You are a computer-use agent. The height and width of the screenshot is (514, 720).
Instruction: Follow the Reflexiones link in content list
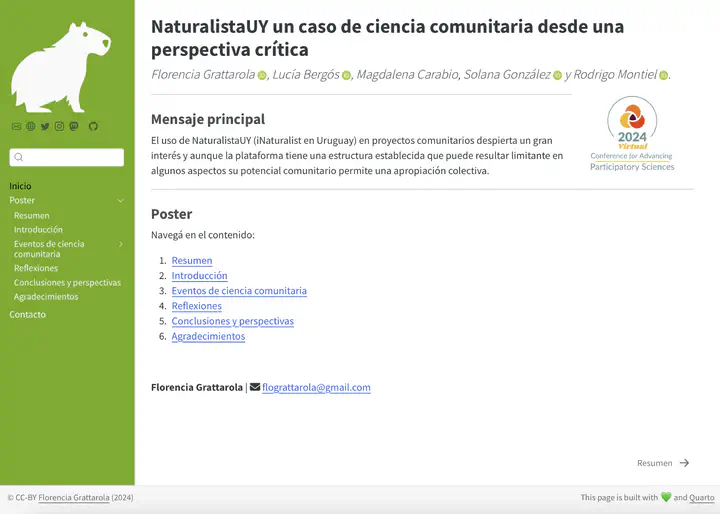197,306
